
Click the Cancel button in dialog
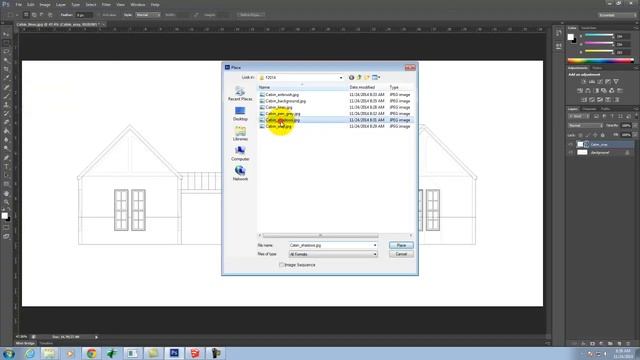point(401,254)
